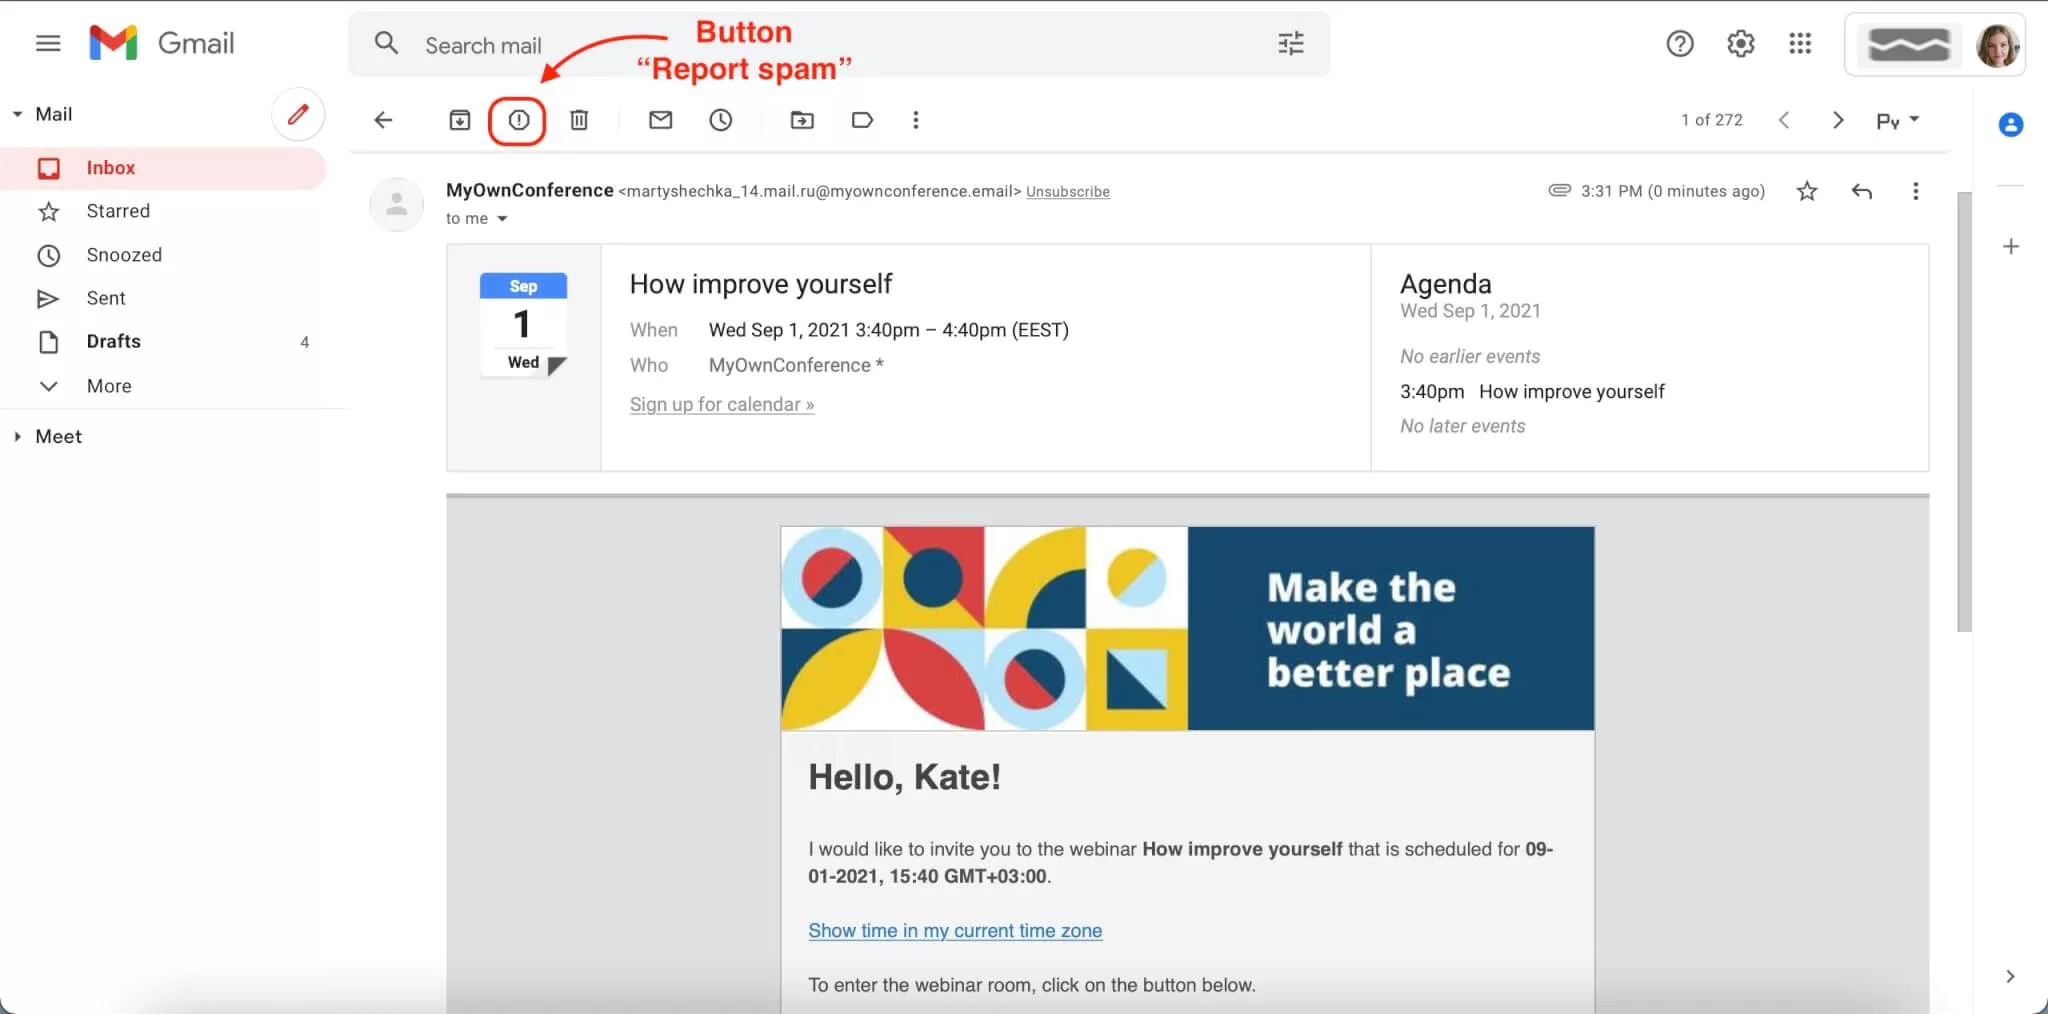Expand the More folders list
This screenshot has height=1014, width=2048.
[x=108, y=385]
